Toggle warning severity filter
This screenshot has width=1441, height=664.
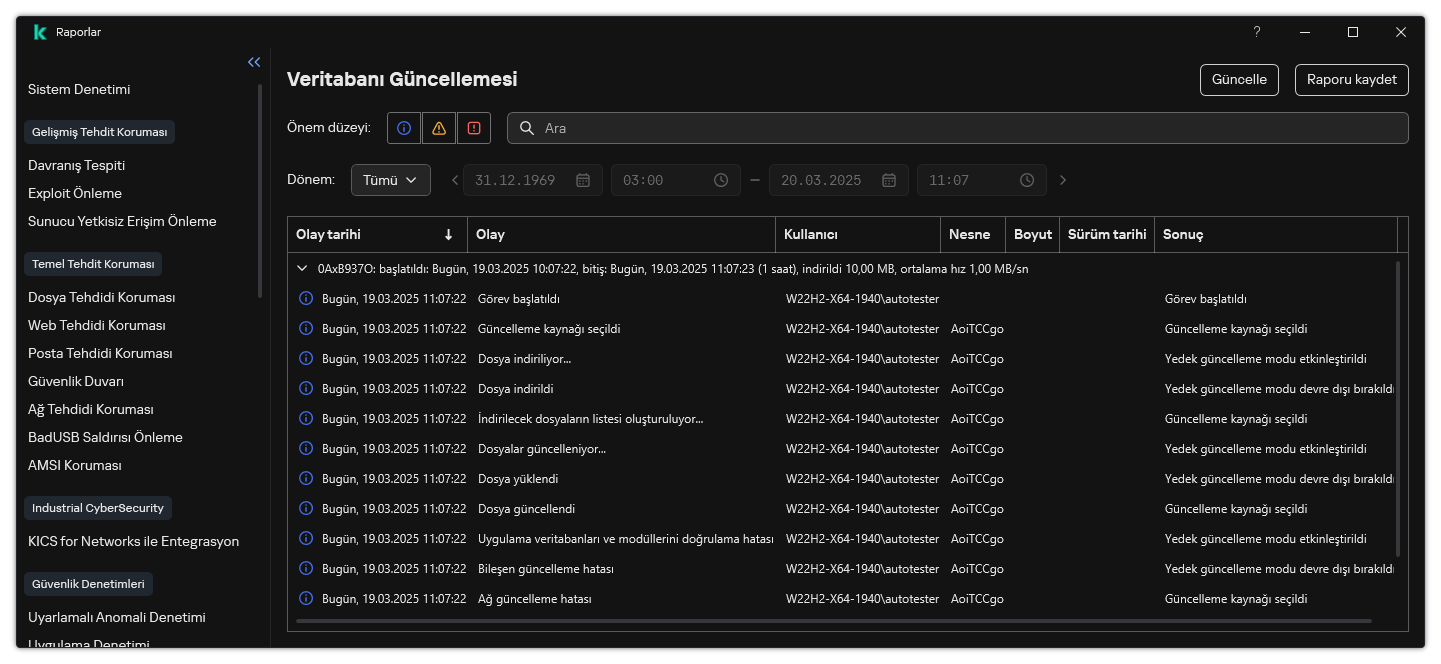click(439, 128)
